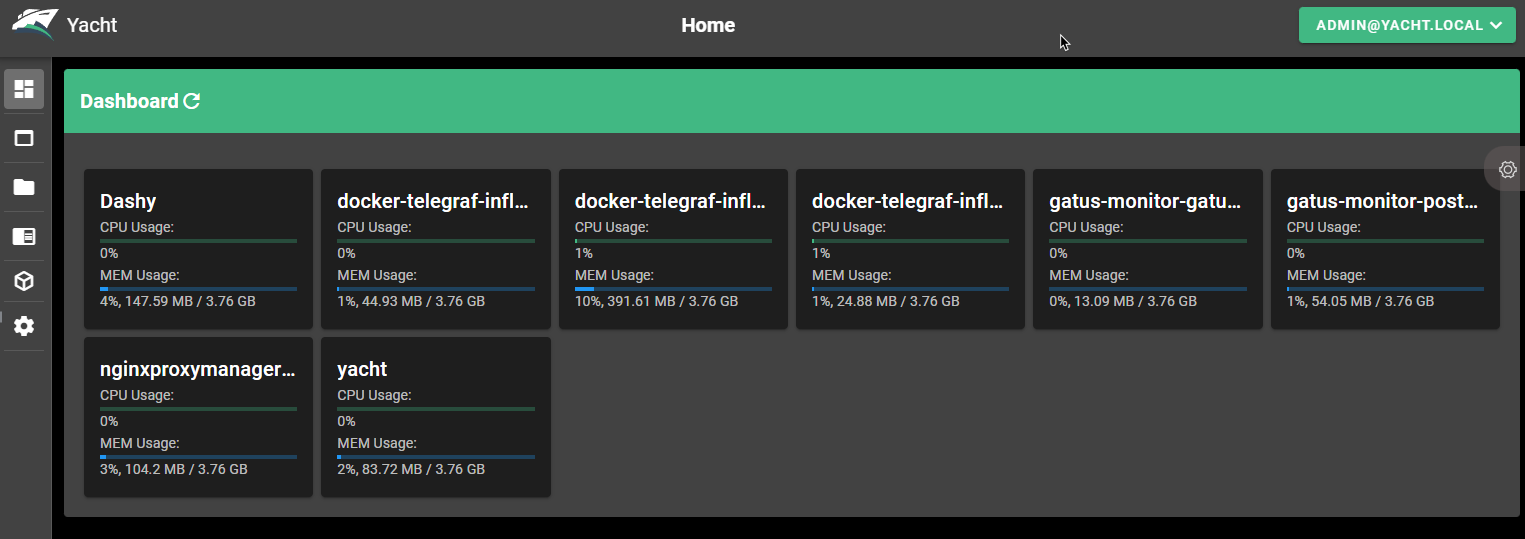Open the Dashboard sidebar icon

pyautogui.click(x=24, y=89)
